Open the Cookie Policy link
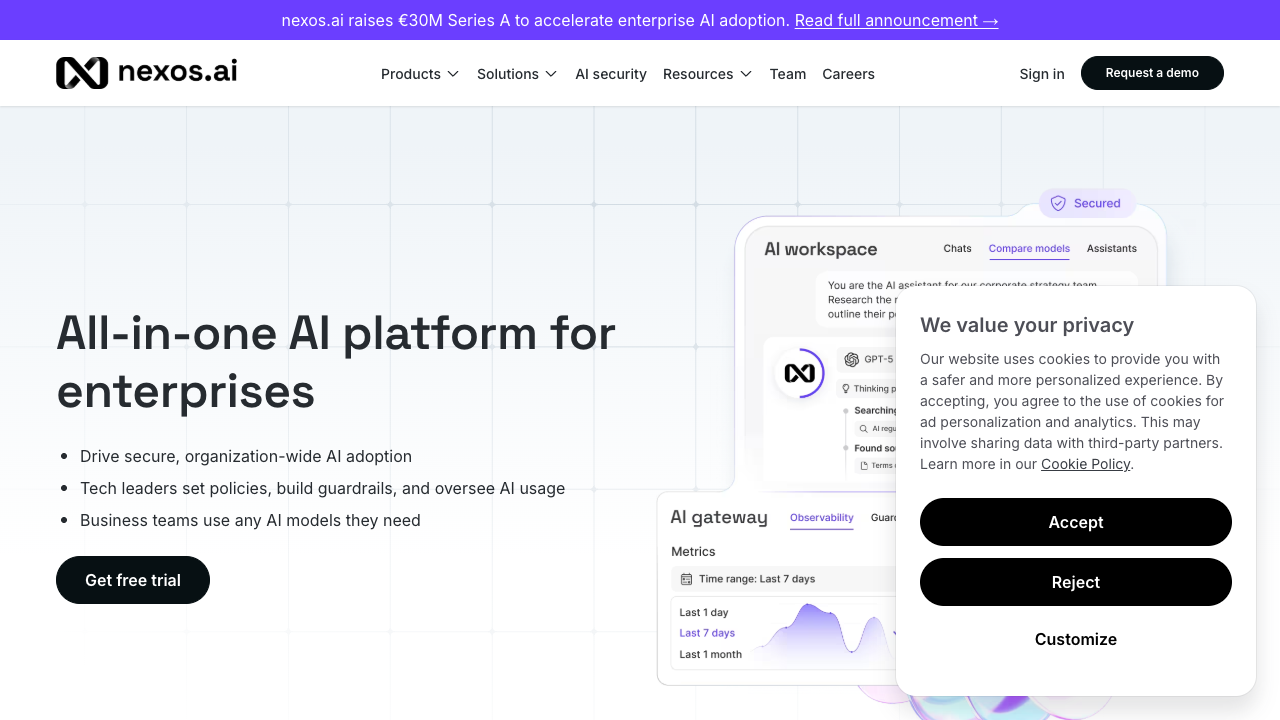This screenshot has height=720, width=1280. tap(1085, 464)
